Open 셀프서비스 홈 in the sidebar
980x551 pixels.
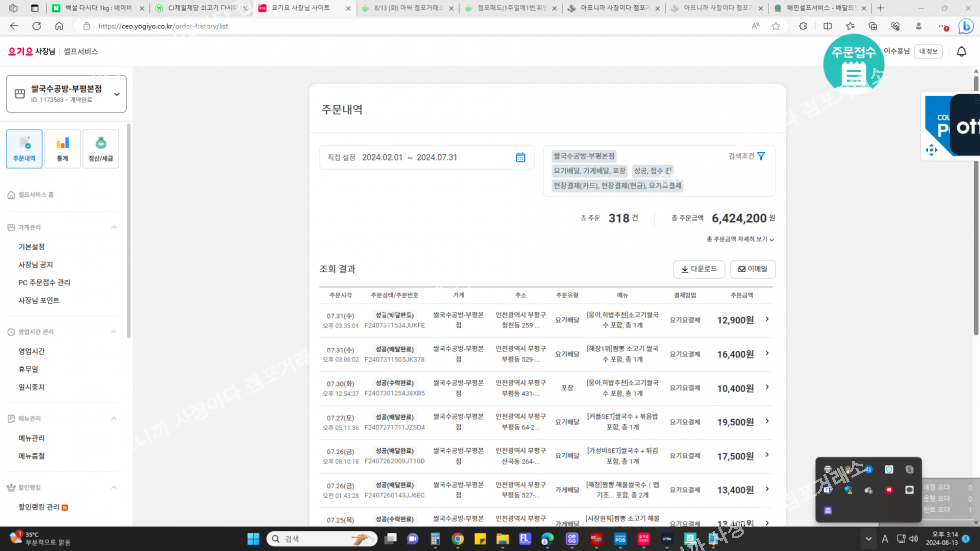[36, 195]
